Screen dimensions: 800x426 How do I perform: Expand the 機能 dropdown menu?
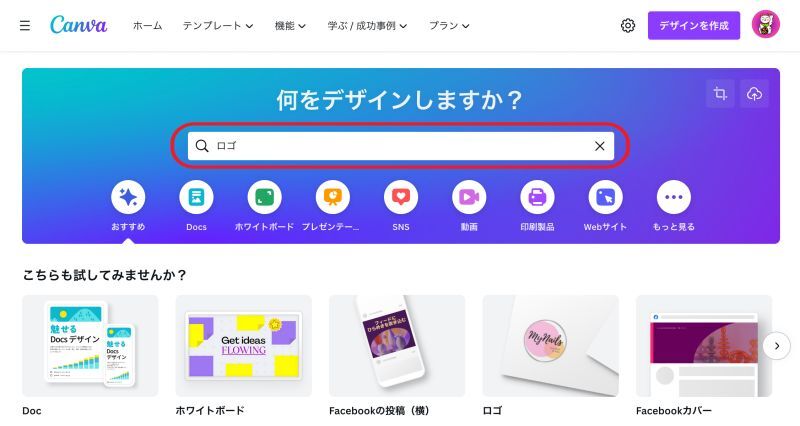tap(290, 26)
